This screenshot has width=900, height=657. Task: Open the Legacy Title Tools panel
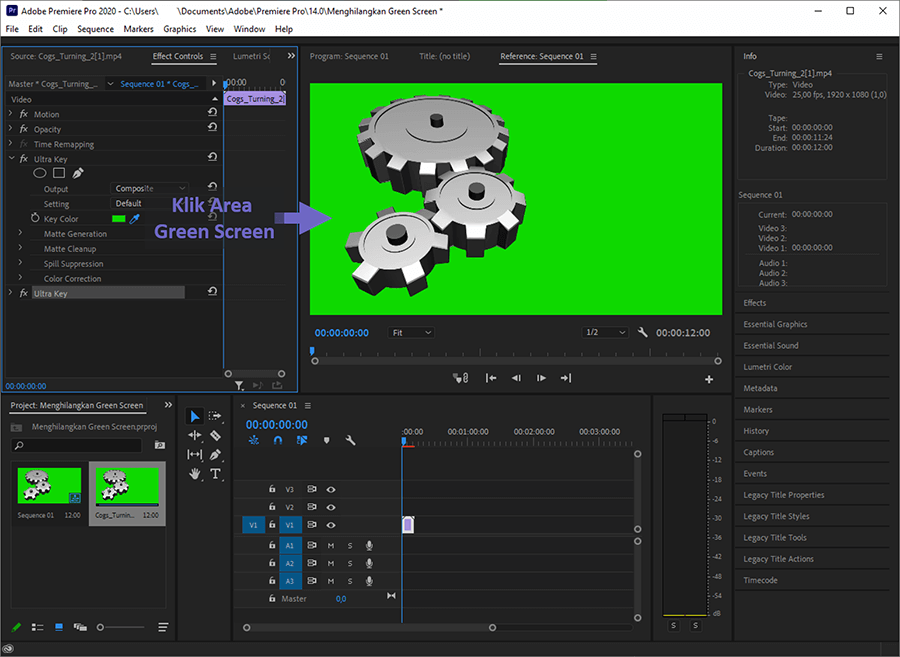pyautogui.click(x=775, y=538)
